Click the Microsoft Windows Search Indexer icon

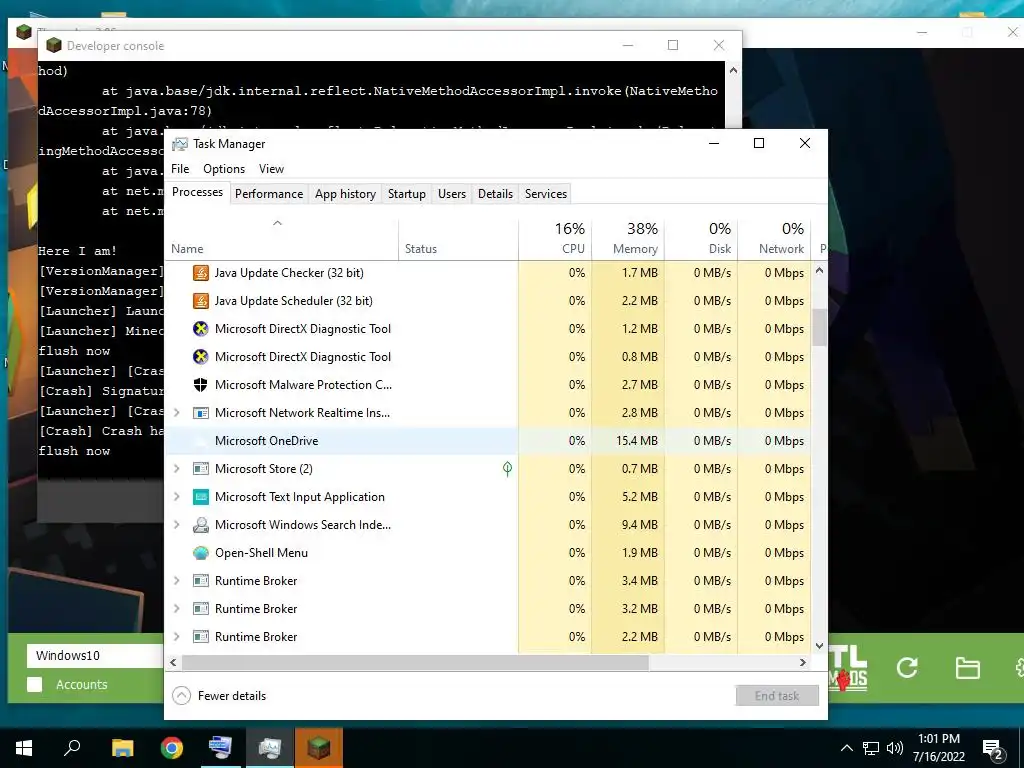pyautogui.click(x=200, y=525)
